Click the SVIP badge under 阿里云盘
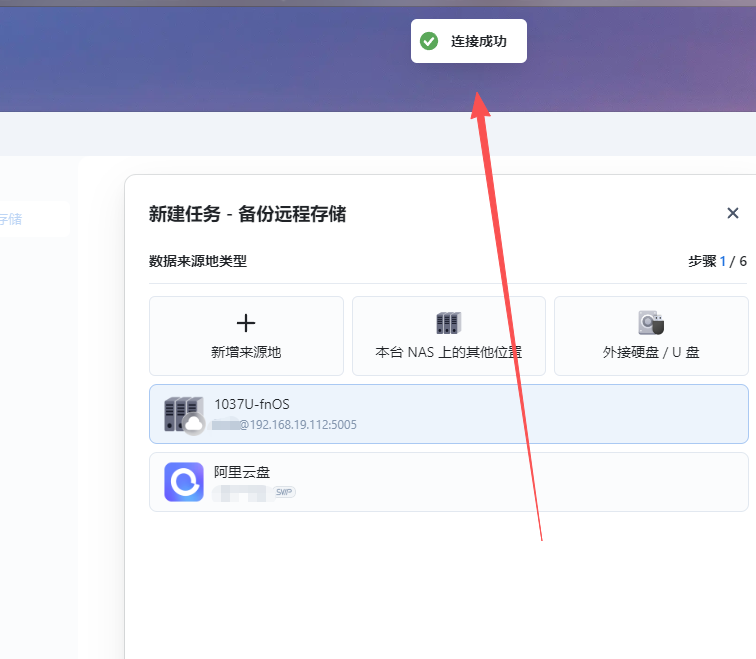 284,492
